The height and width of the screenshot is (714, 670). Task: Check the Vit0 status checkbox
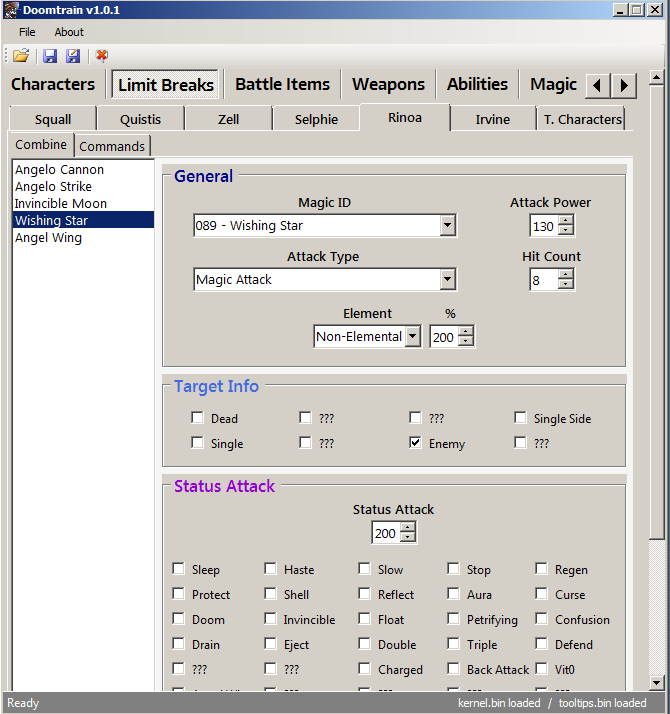click(541, 669)
